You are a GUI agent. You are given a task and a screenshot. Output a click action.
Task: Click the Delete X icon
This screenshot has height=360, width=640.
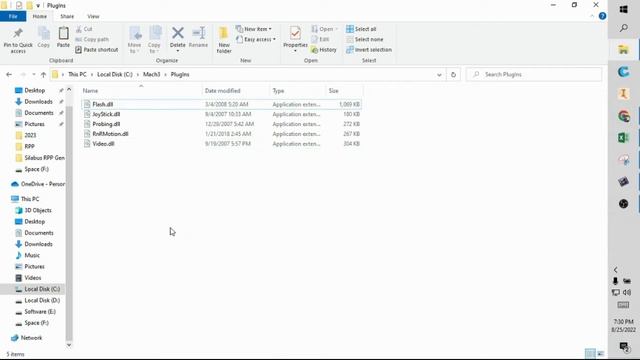(178, 33)
